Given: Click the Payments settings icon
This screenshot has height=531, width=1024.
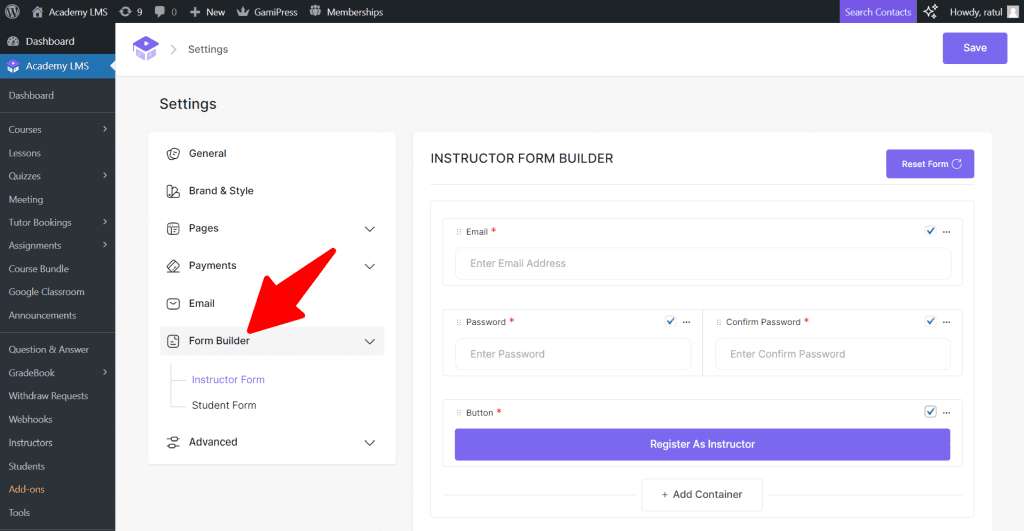Looking at the screenshot, I should point(173,266).
